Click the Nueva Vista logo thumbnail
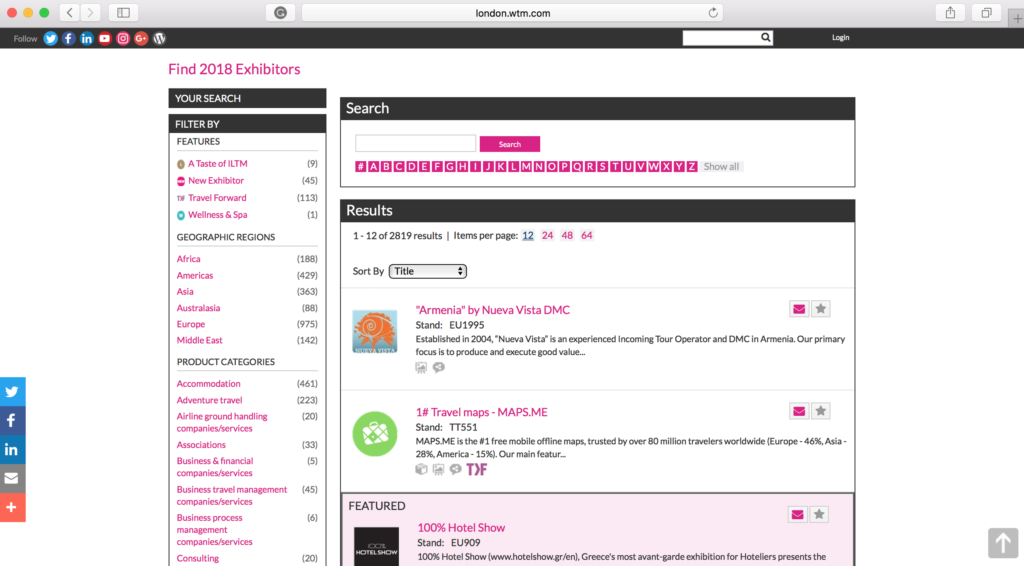Viewport: 1024px width, 566px height. coord(375,332)
